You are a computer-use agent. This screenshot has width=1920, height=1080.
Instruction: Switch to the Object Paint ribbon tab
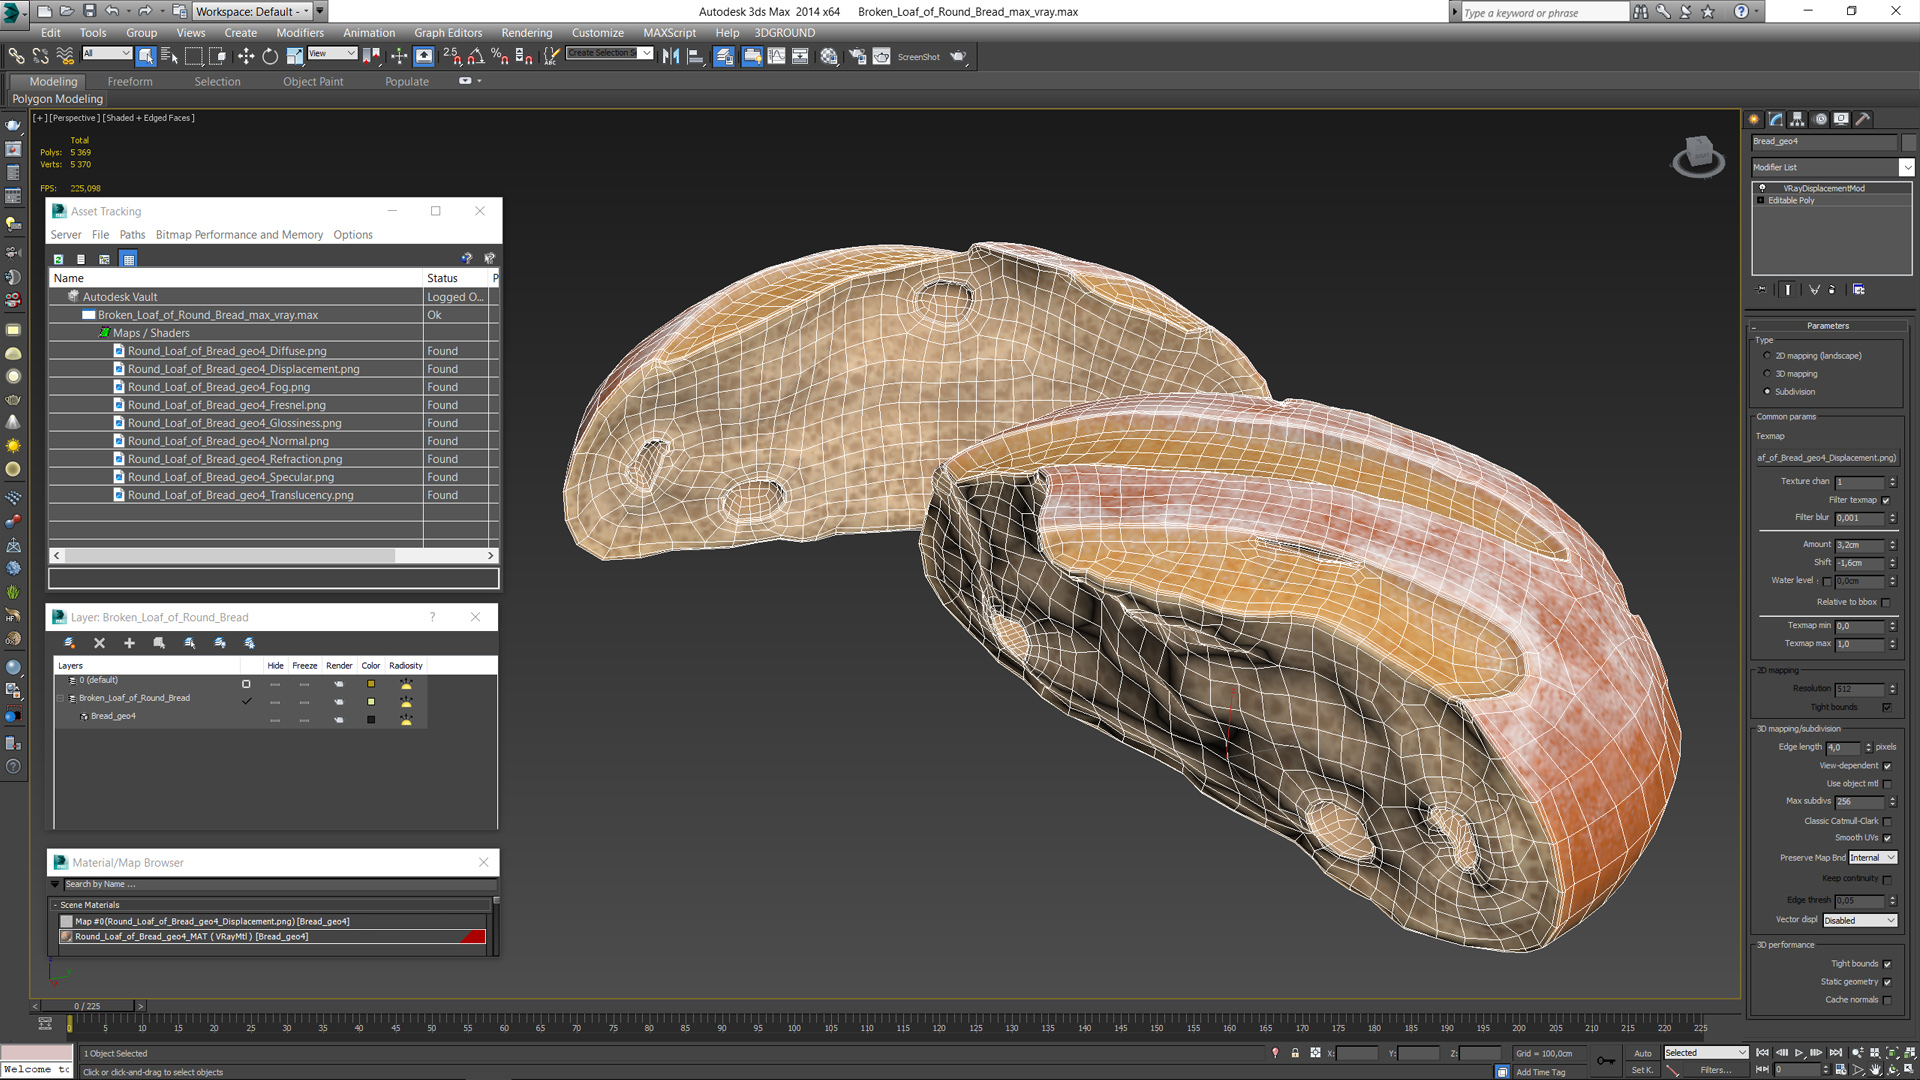[312, 81]
